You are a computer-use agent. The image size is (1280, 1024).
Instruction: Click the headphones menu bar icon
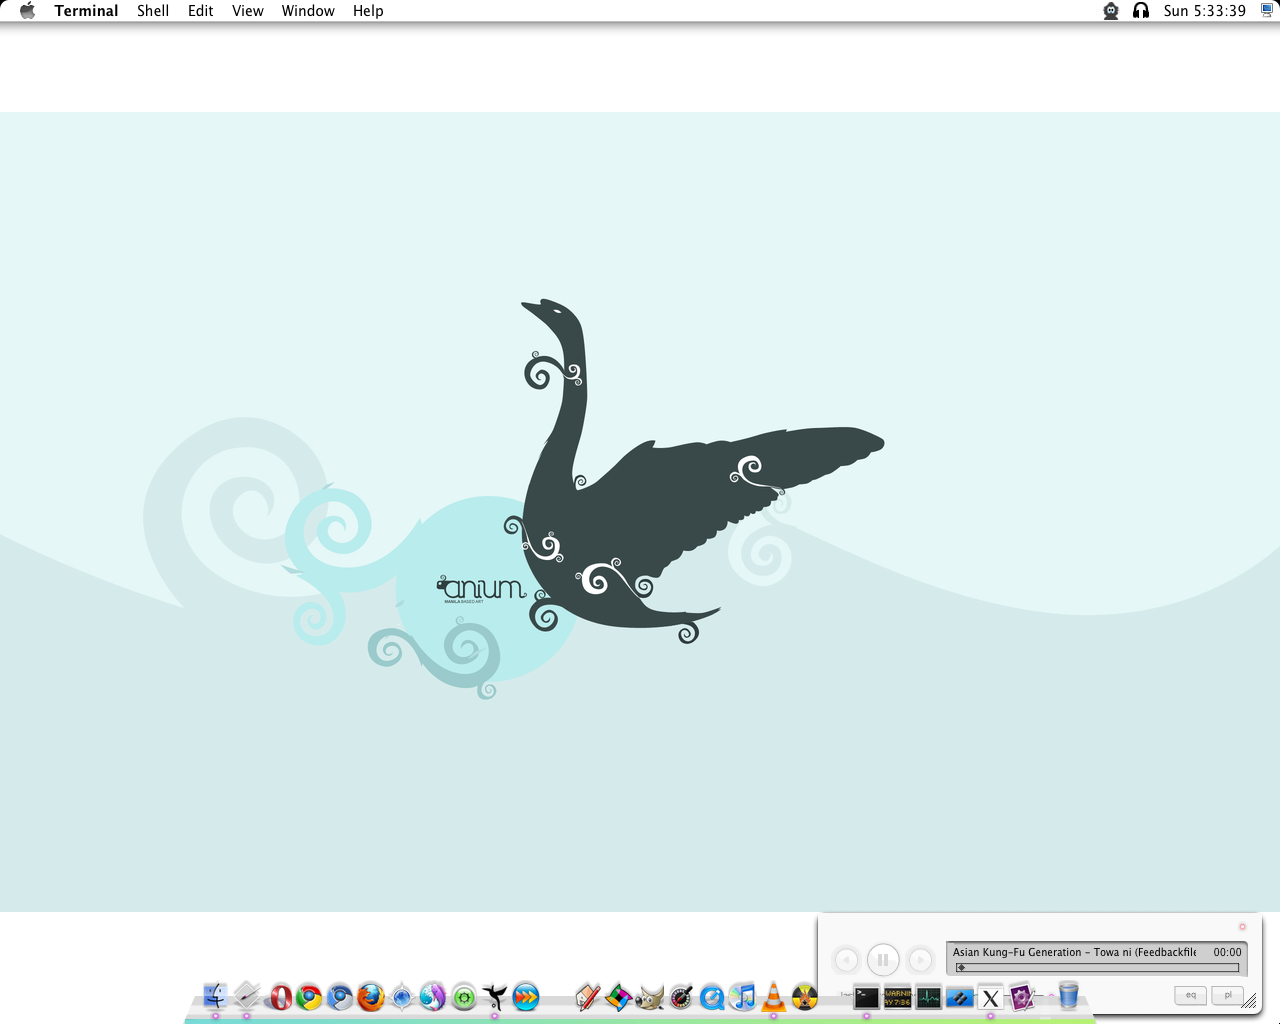click(x=1141, y=11)
